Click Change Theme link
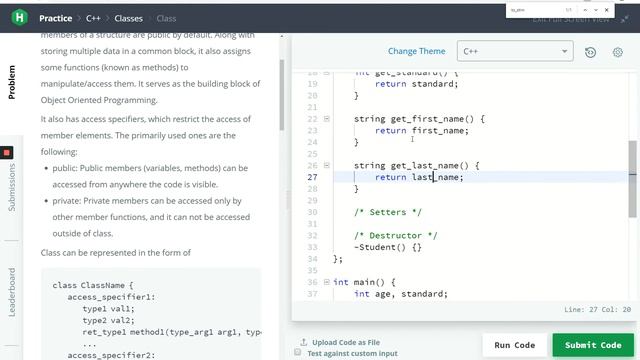This screenshot has width=640, height=360. pyautogui.click(x=416, y=51)
